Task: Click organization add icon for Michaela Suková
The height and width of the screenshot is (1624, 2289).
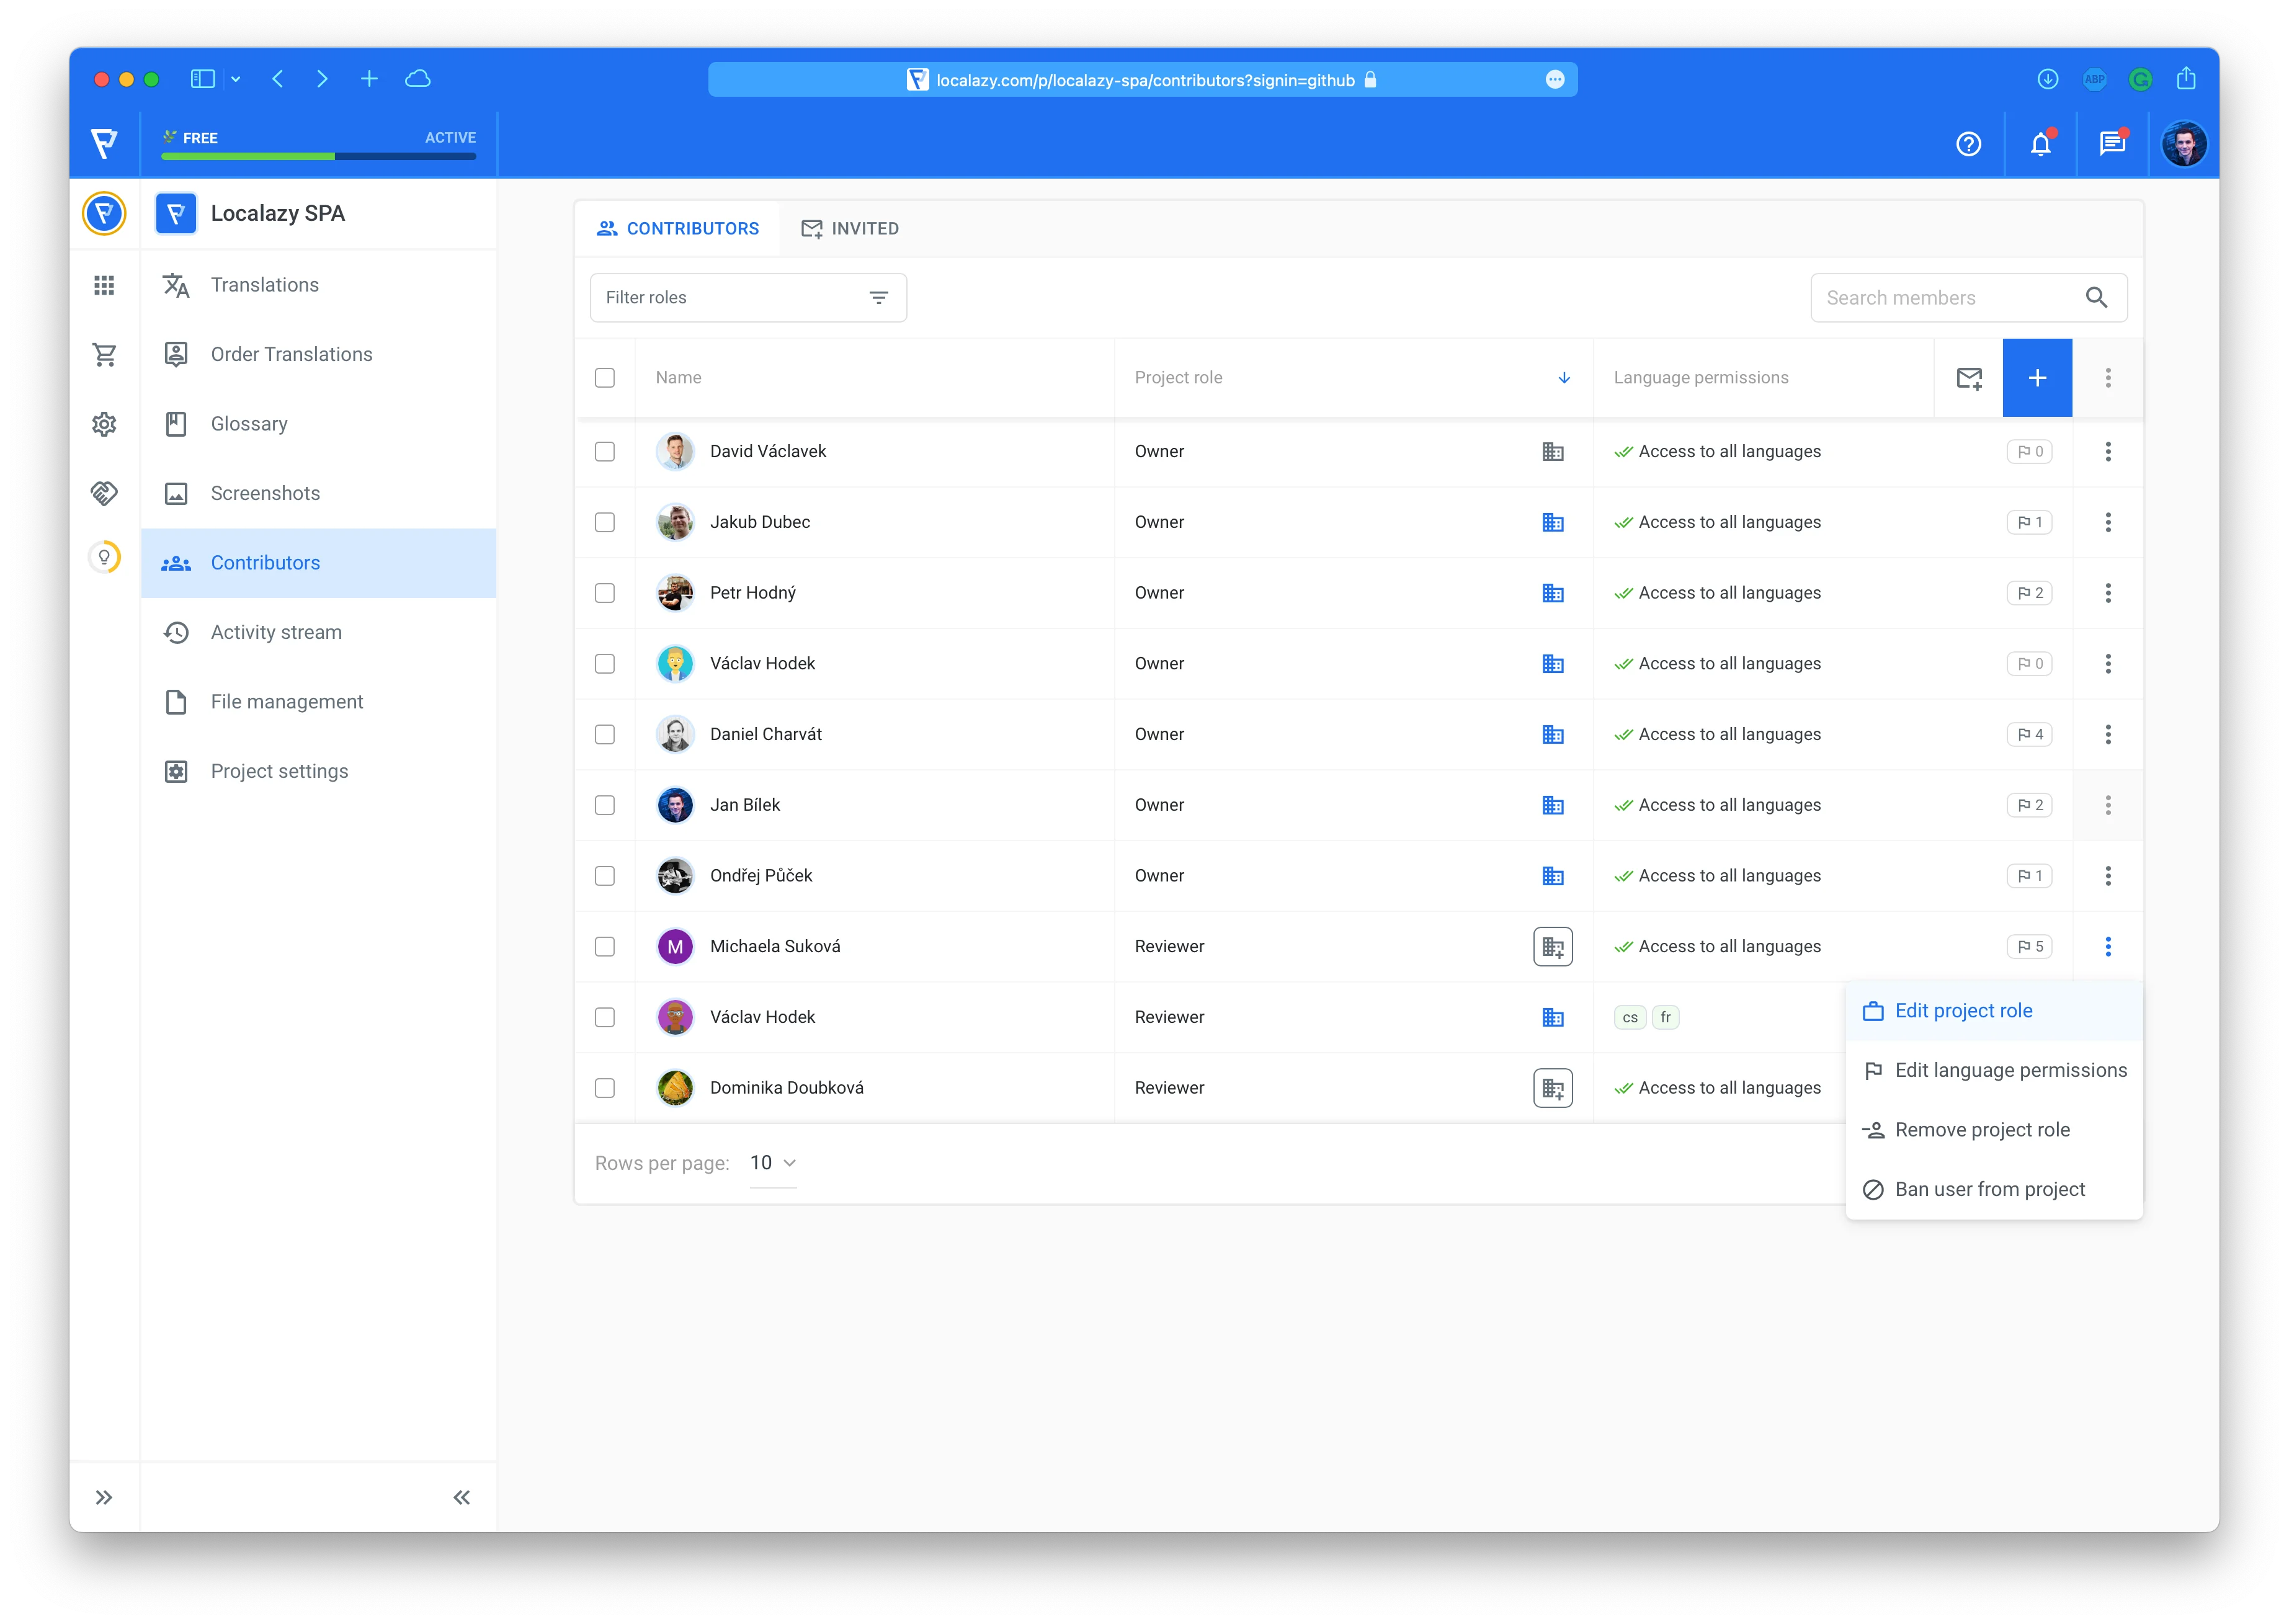Action: 1552,946
